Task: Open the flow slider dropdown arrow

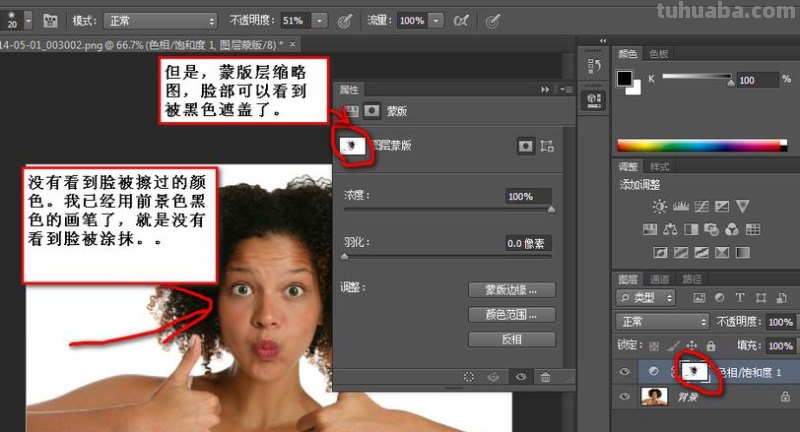Action: point(436,21)
